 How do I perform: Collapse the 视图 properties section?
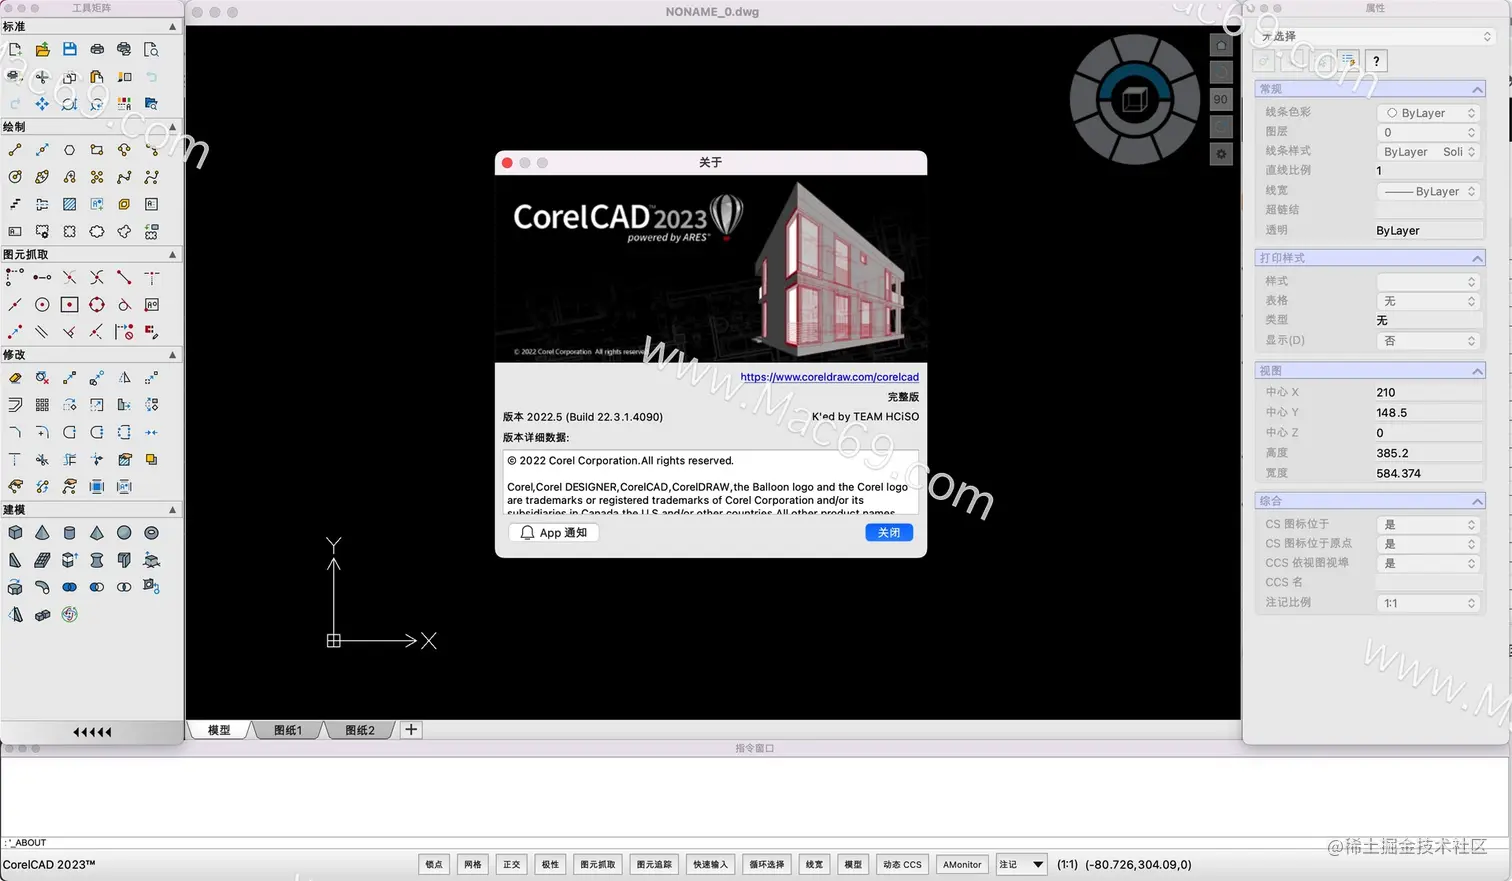click(1477, 371)
